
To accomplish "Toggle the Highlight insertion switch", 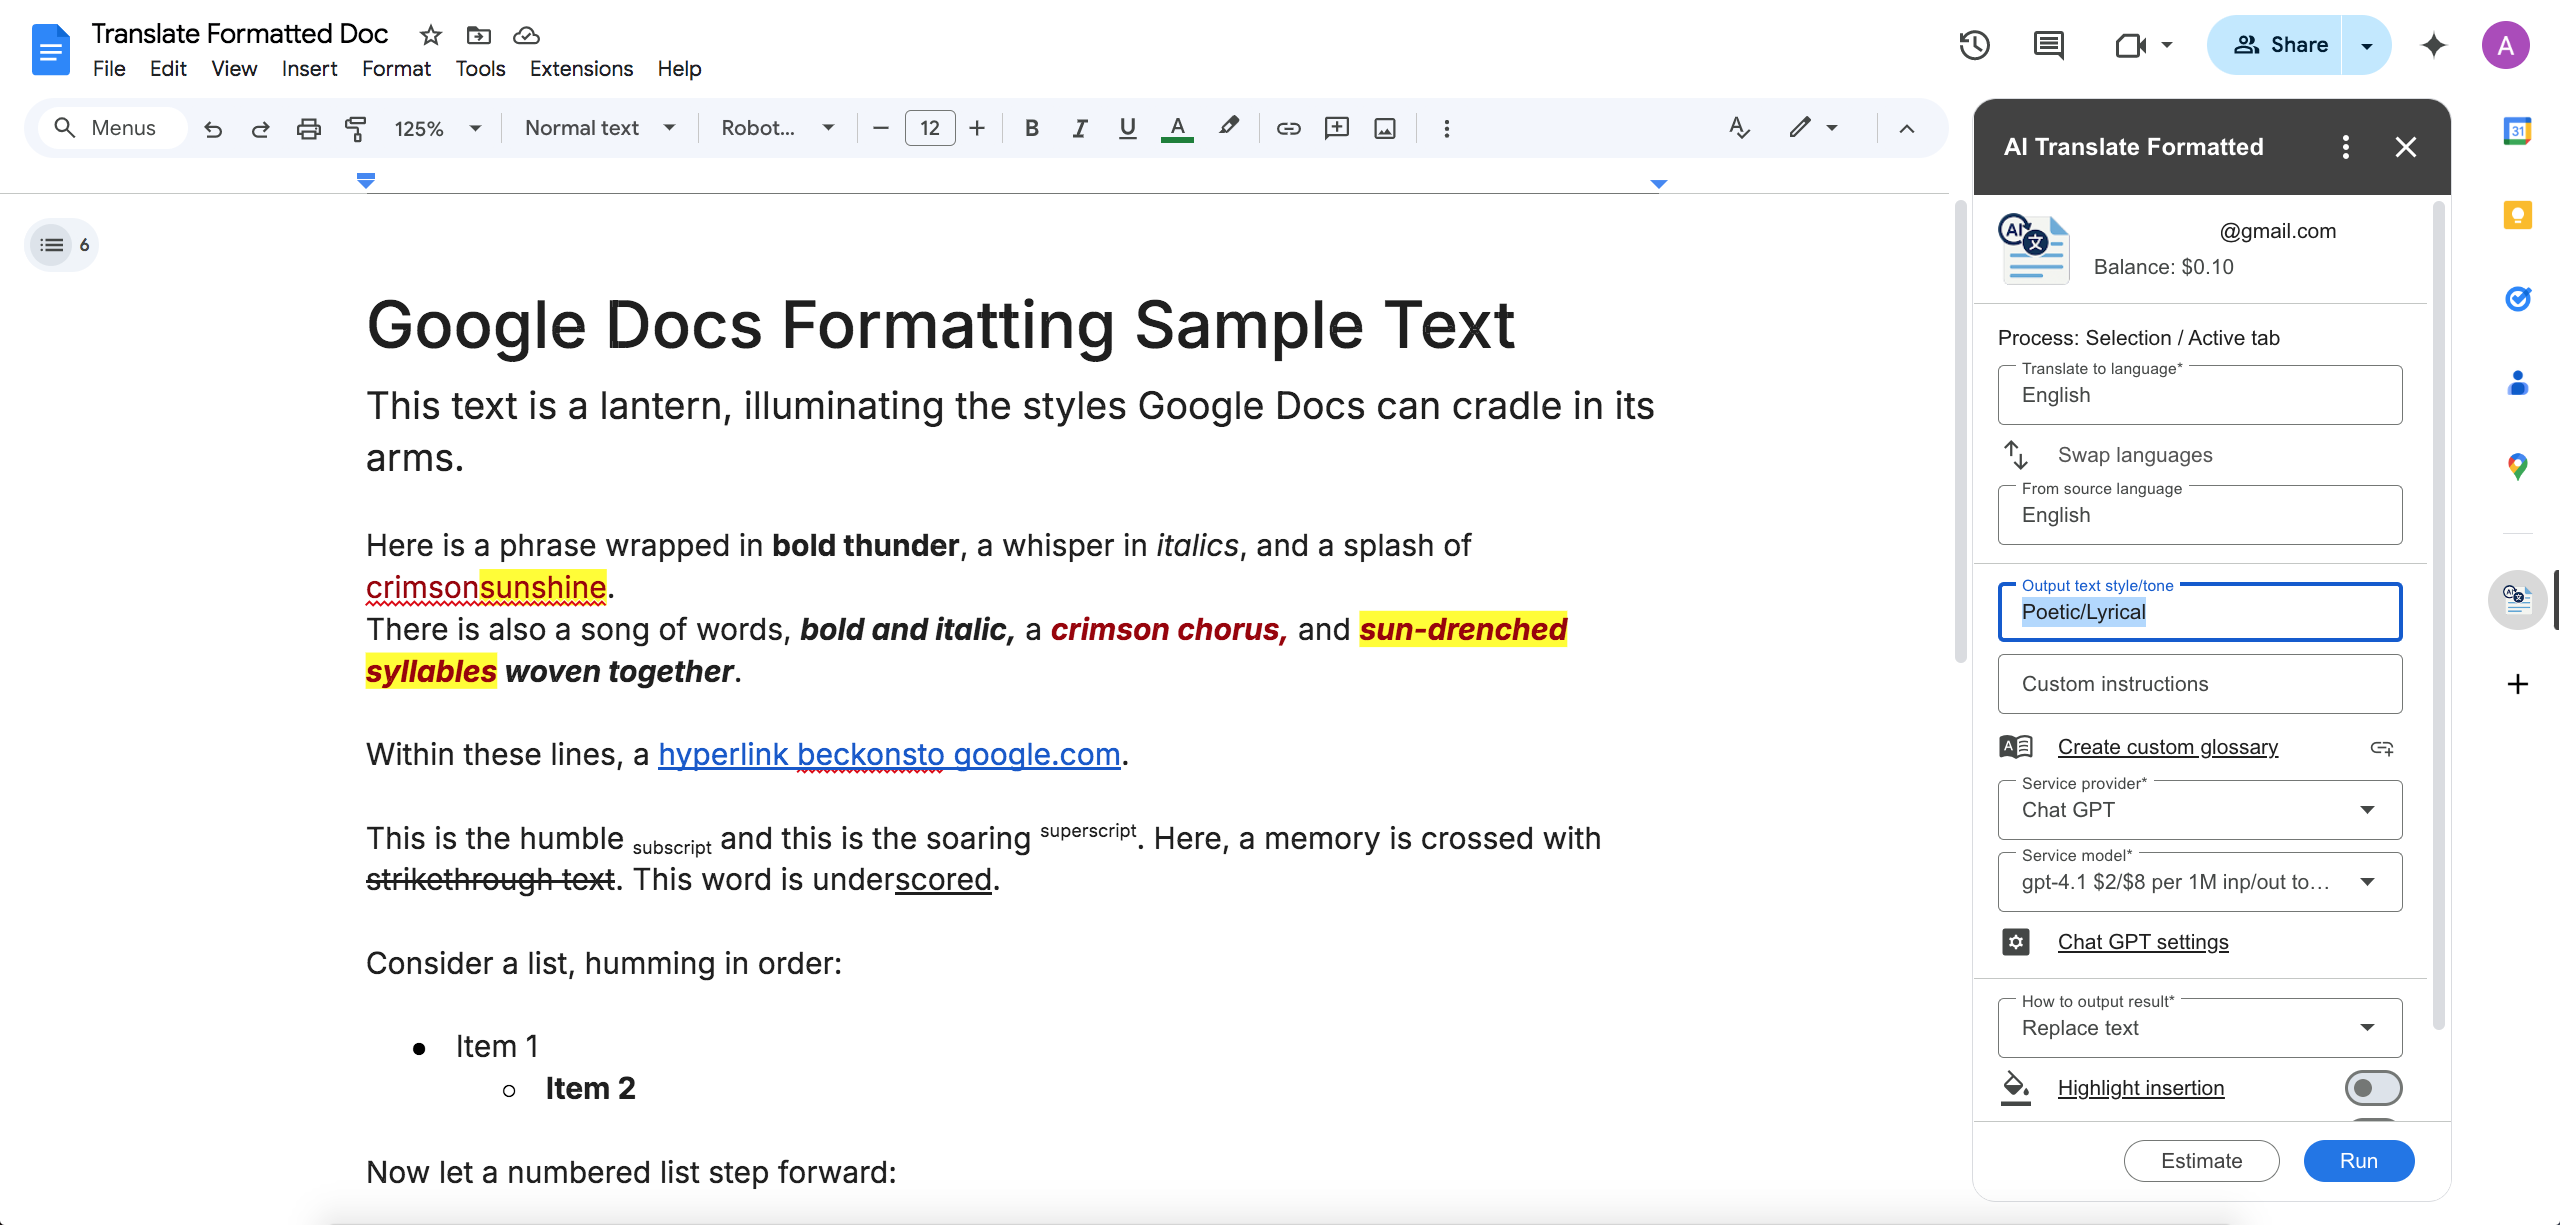I will click(2372, 1088).
